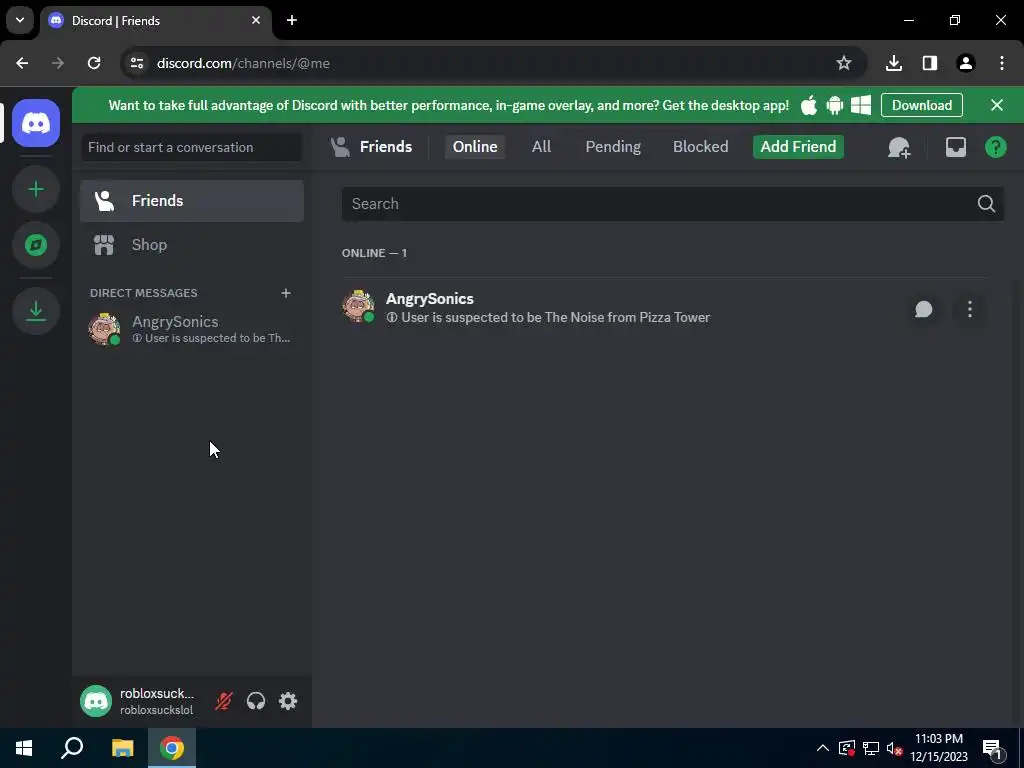Open the Shop page
Viewport: 1024px width, 768px height.
[192, 245]
